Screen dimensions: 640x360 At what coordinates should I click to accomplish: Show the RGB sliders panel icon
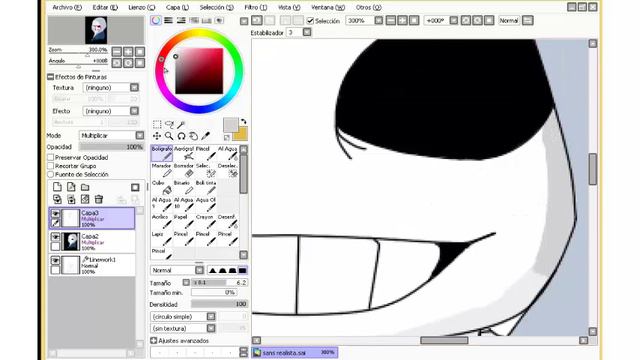[168, 20]
